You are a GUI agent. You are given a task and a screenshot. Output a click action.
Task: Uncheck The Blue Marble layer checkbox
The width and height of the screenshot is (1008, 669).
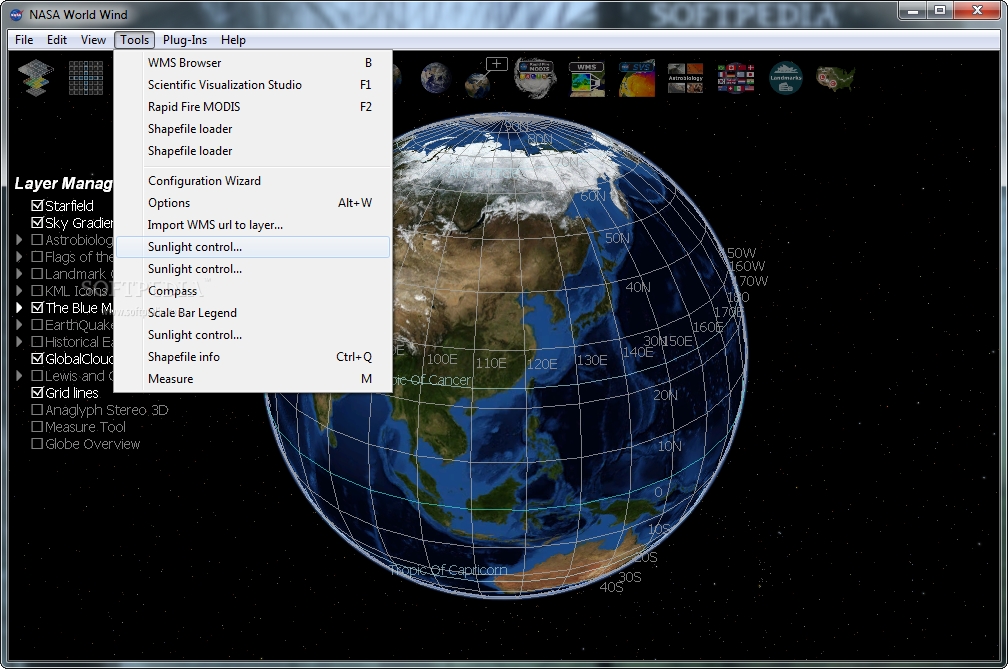tap(37, 308)
